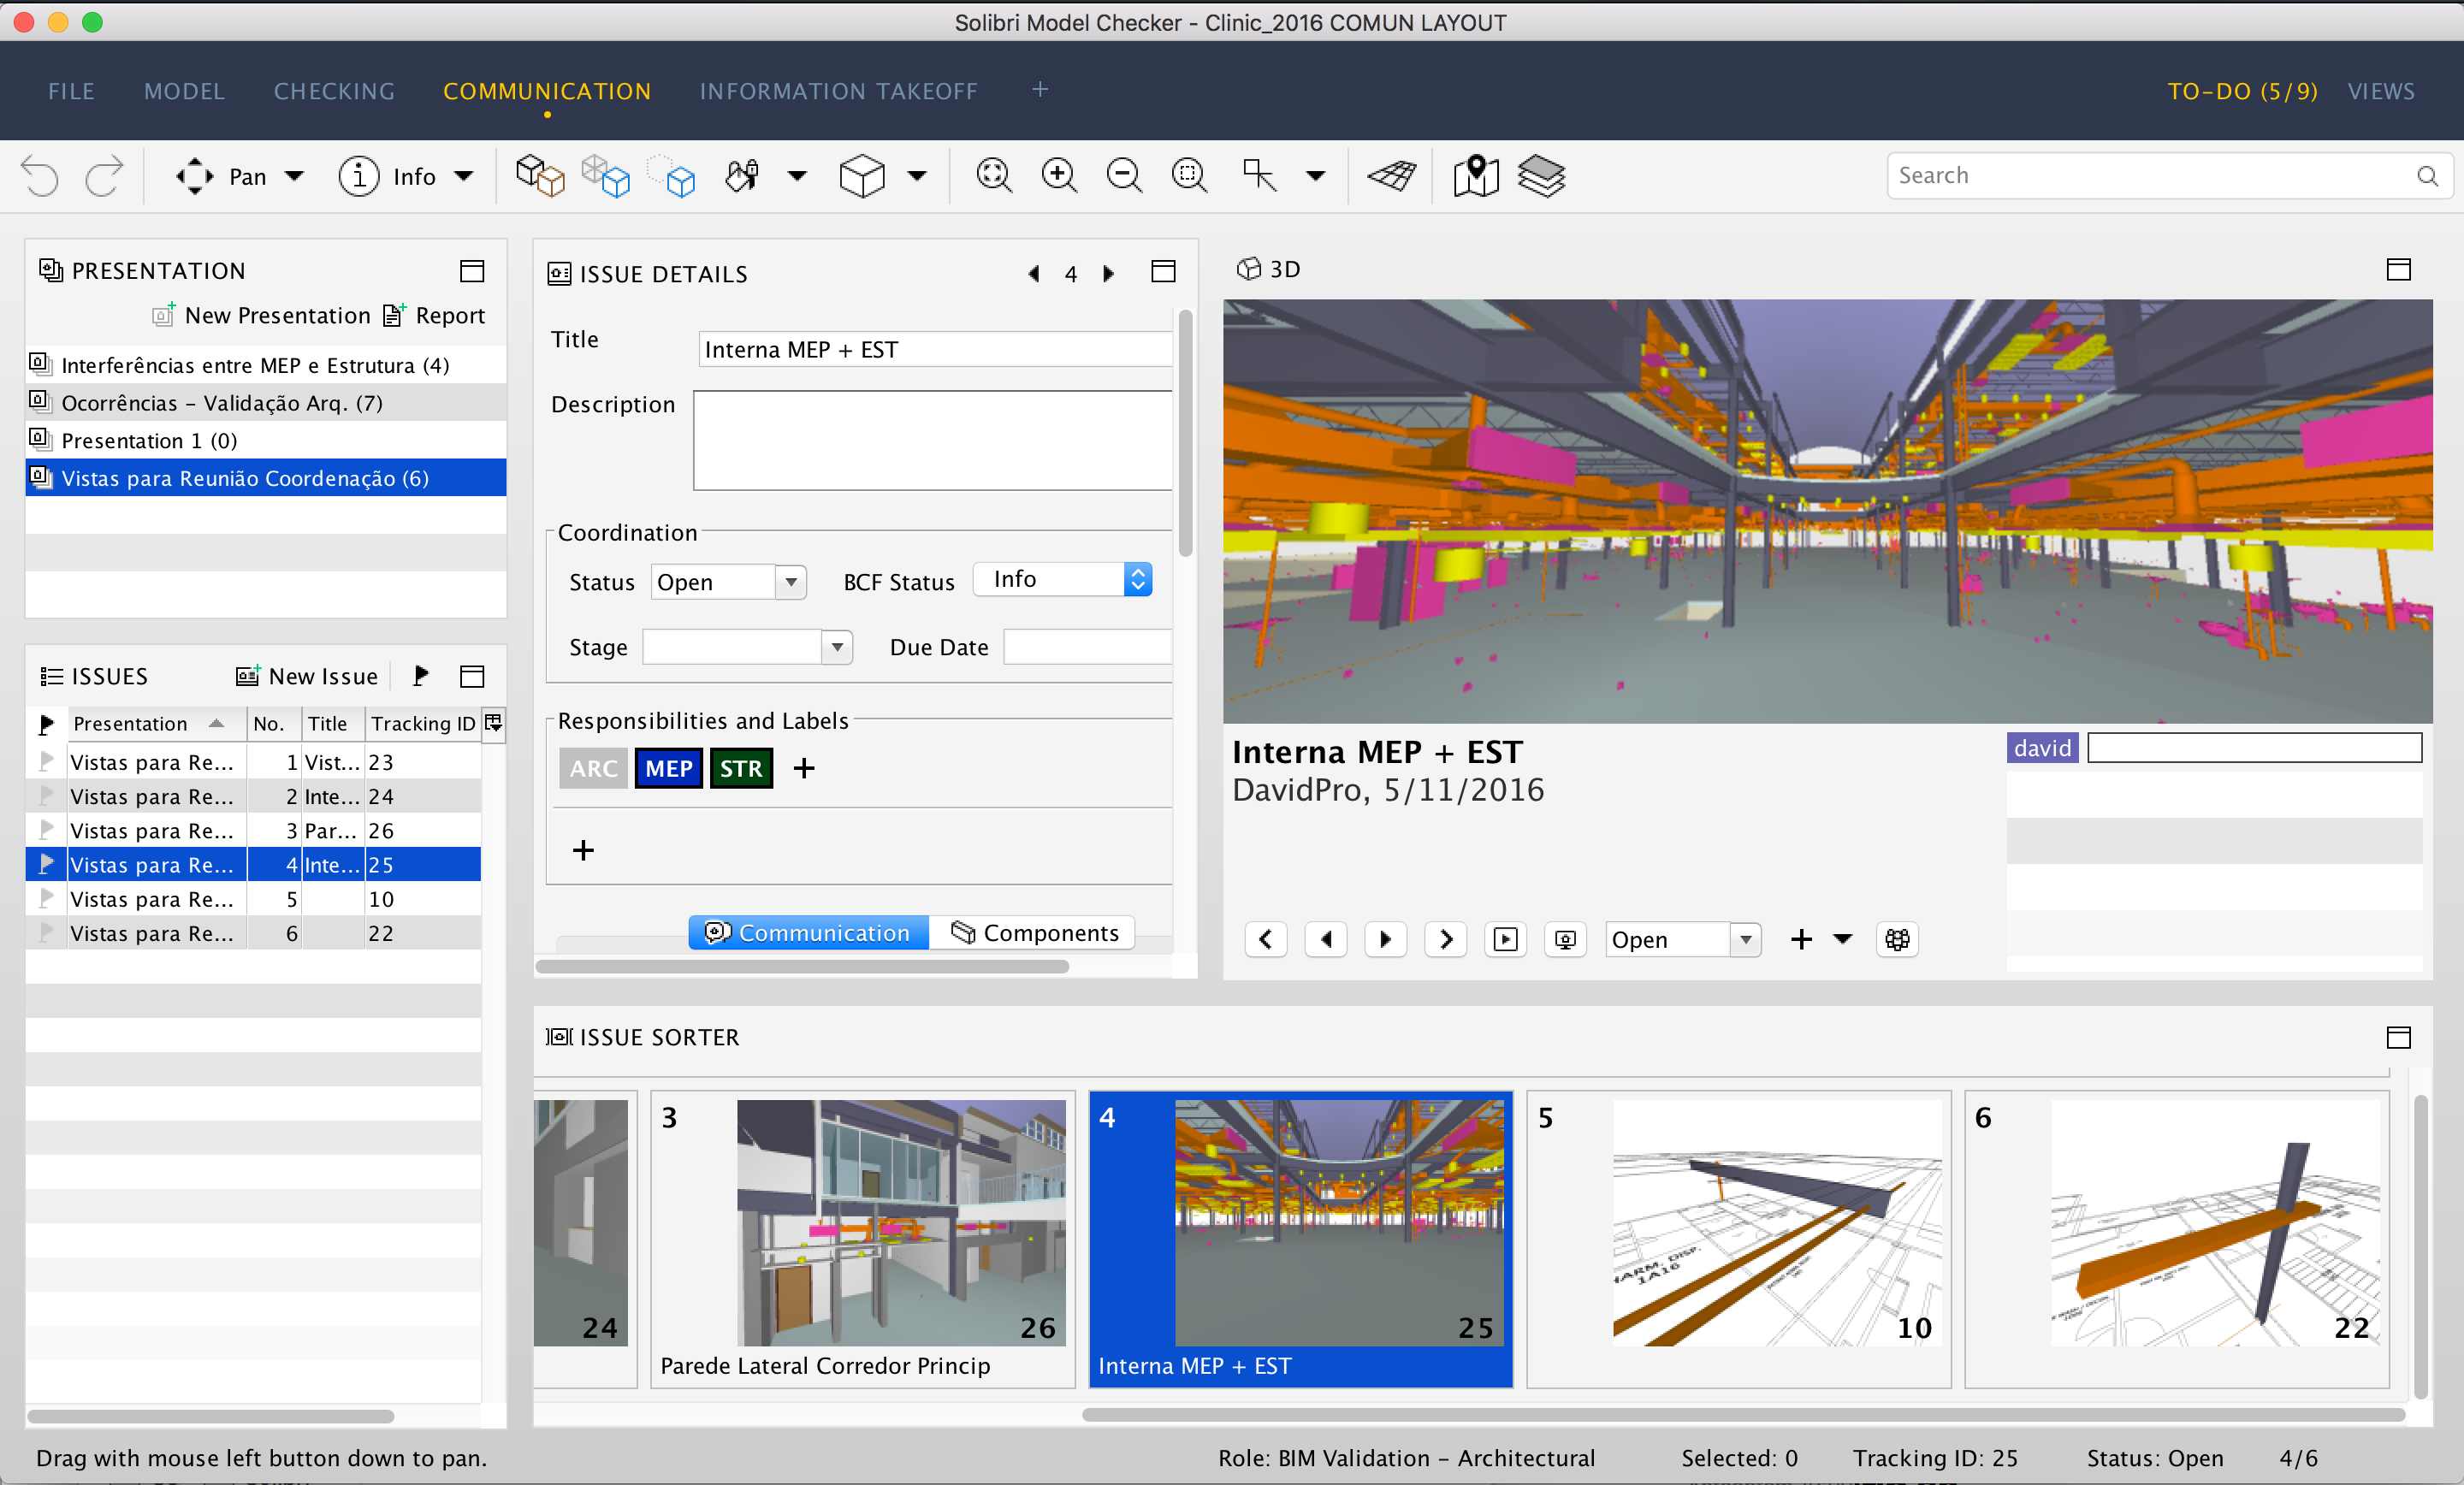2464x1485 pixels.
Task: Click the map location toolbar icon
Action: click(1475, 176)
